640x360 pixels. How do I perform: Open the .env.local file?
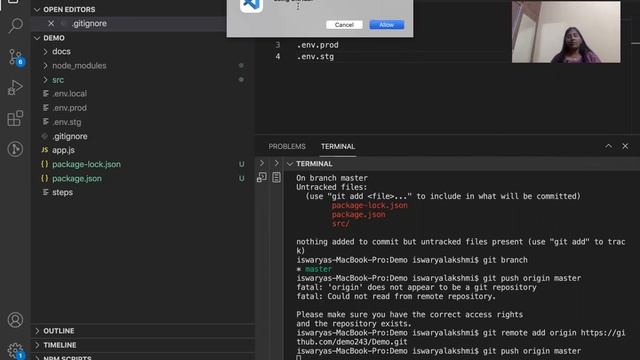pos(69,93)
